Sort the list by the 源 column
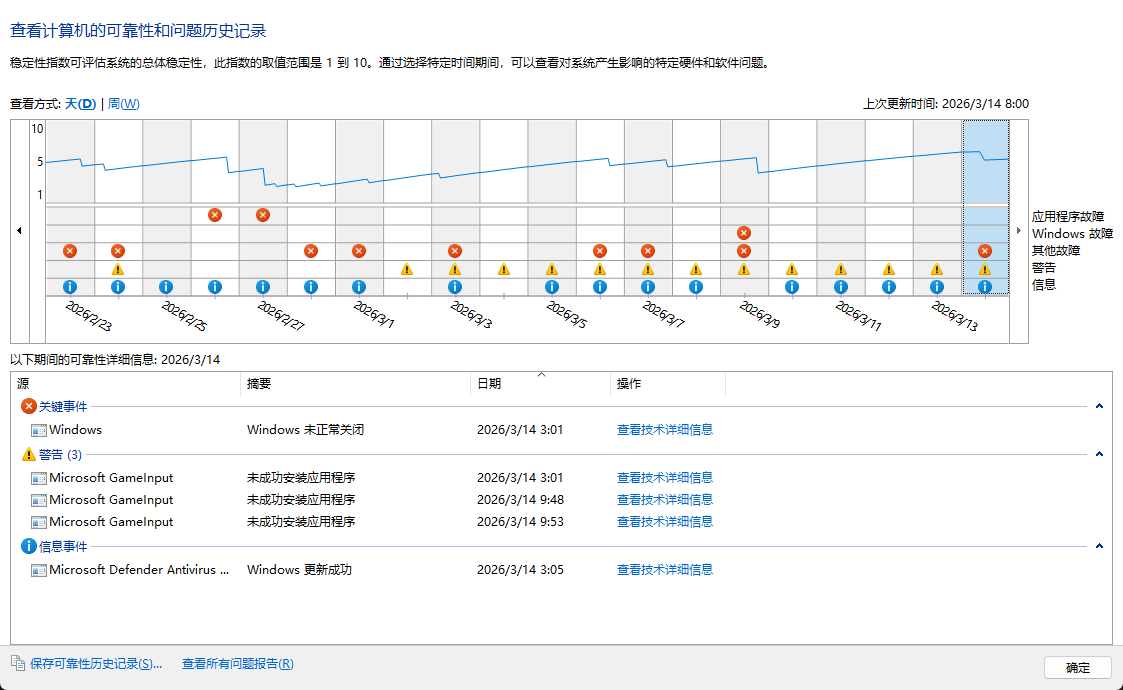 126,384
